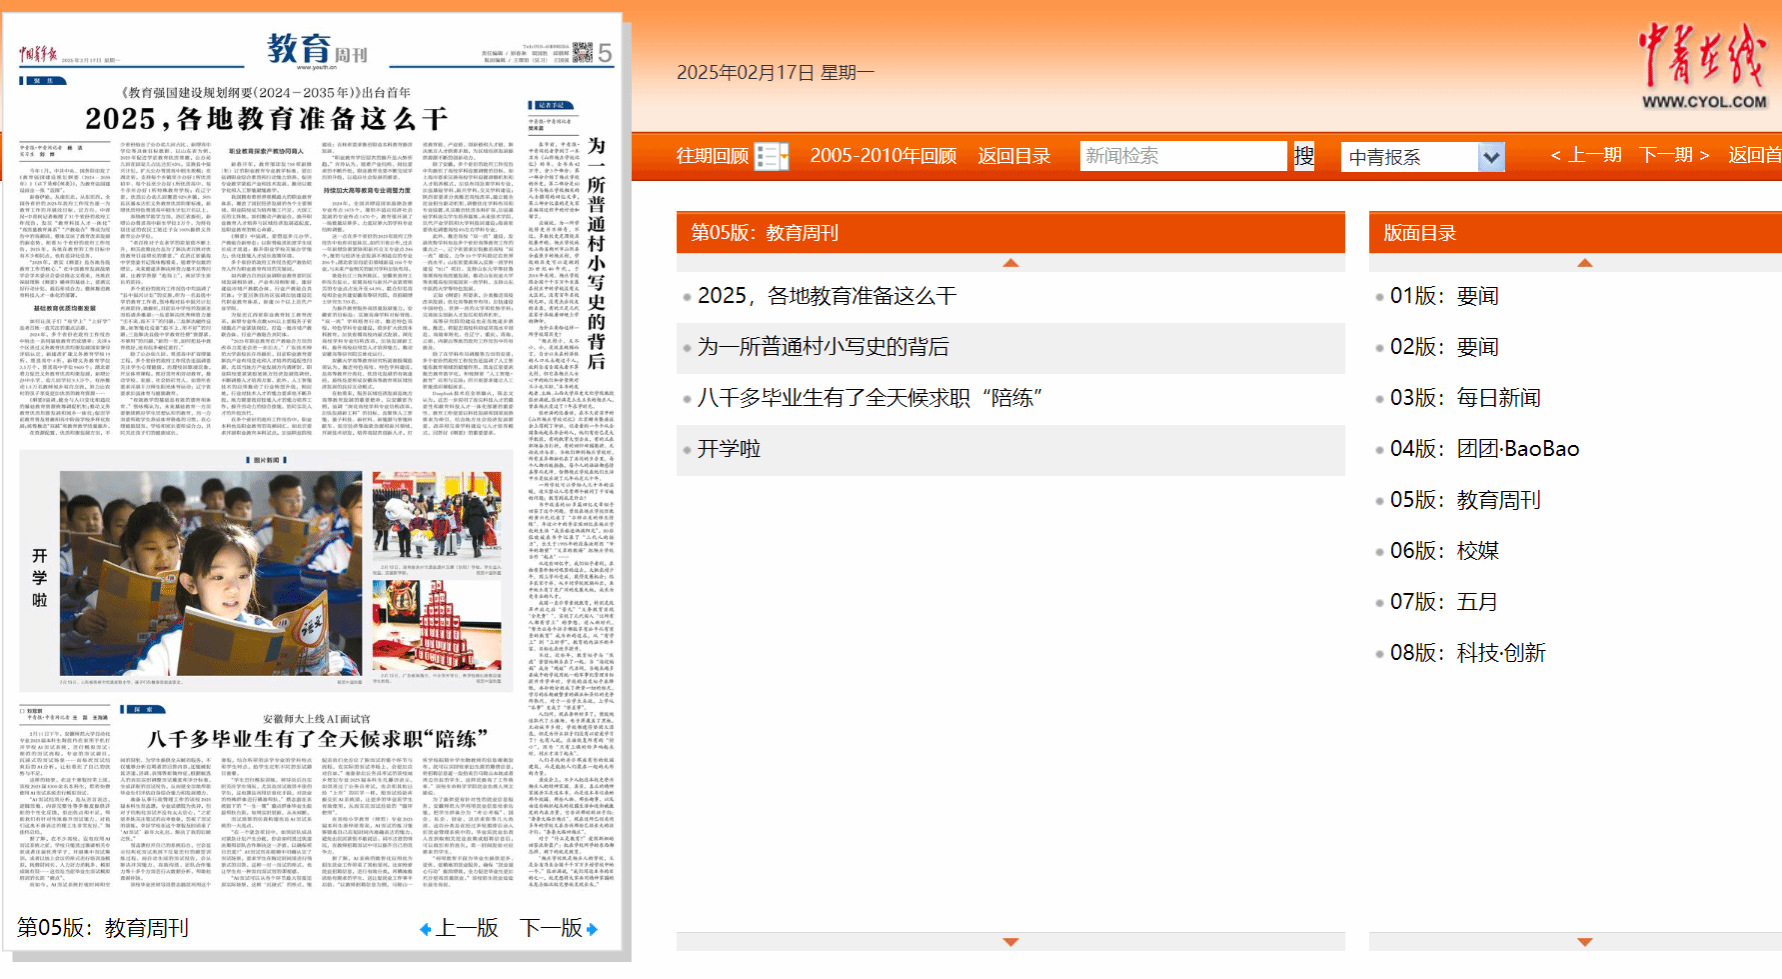The width and height of the screenshot is (1782, 979).
Task: Click the QR code on the newspaper masthead
Action: pyautogui.click(x=583, y=52)
